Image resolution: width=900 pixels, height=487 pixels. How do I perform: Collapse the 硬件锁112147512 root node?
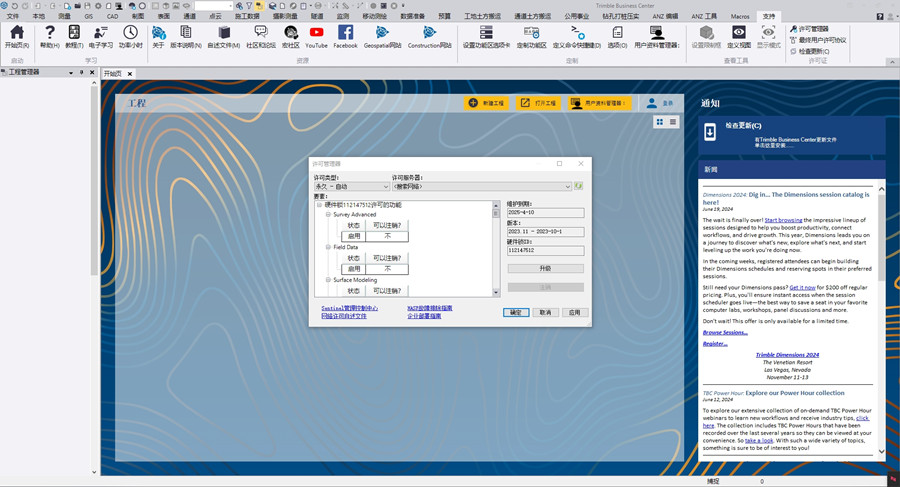pyautogui.click(x=319, y=204)
